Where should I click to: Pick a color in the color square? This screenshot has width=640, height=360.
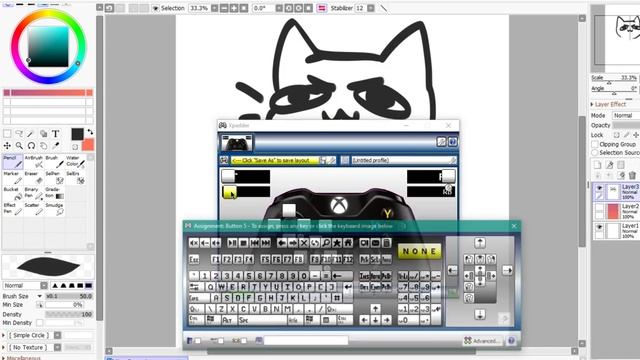[x=48, y=47]
